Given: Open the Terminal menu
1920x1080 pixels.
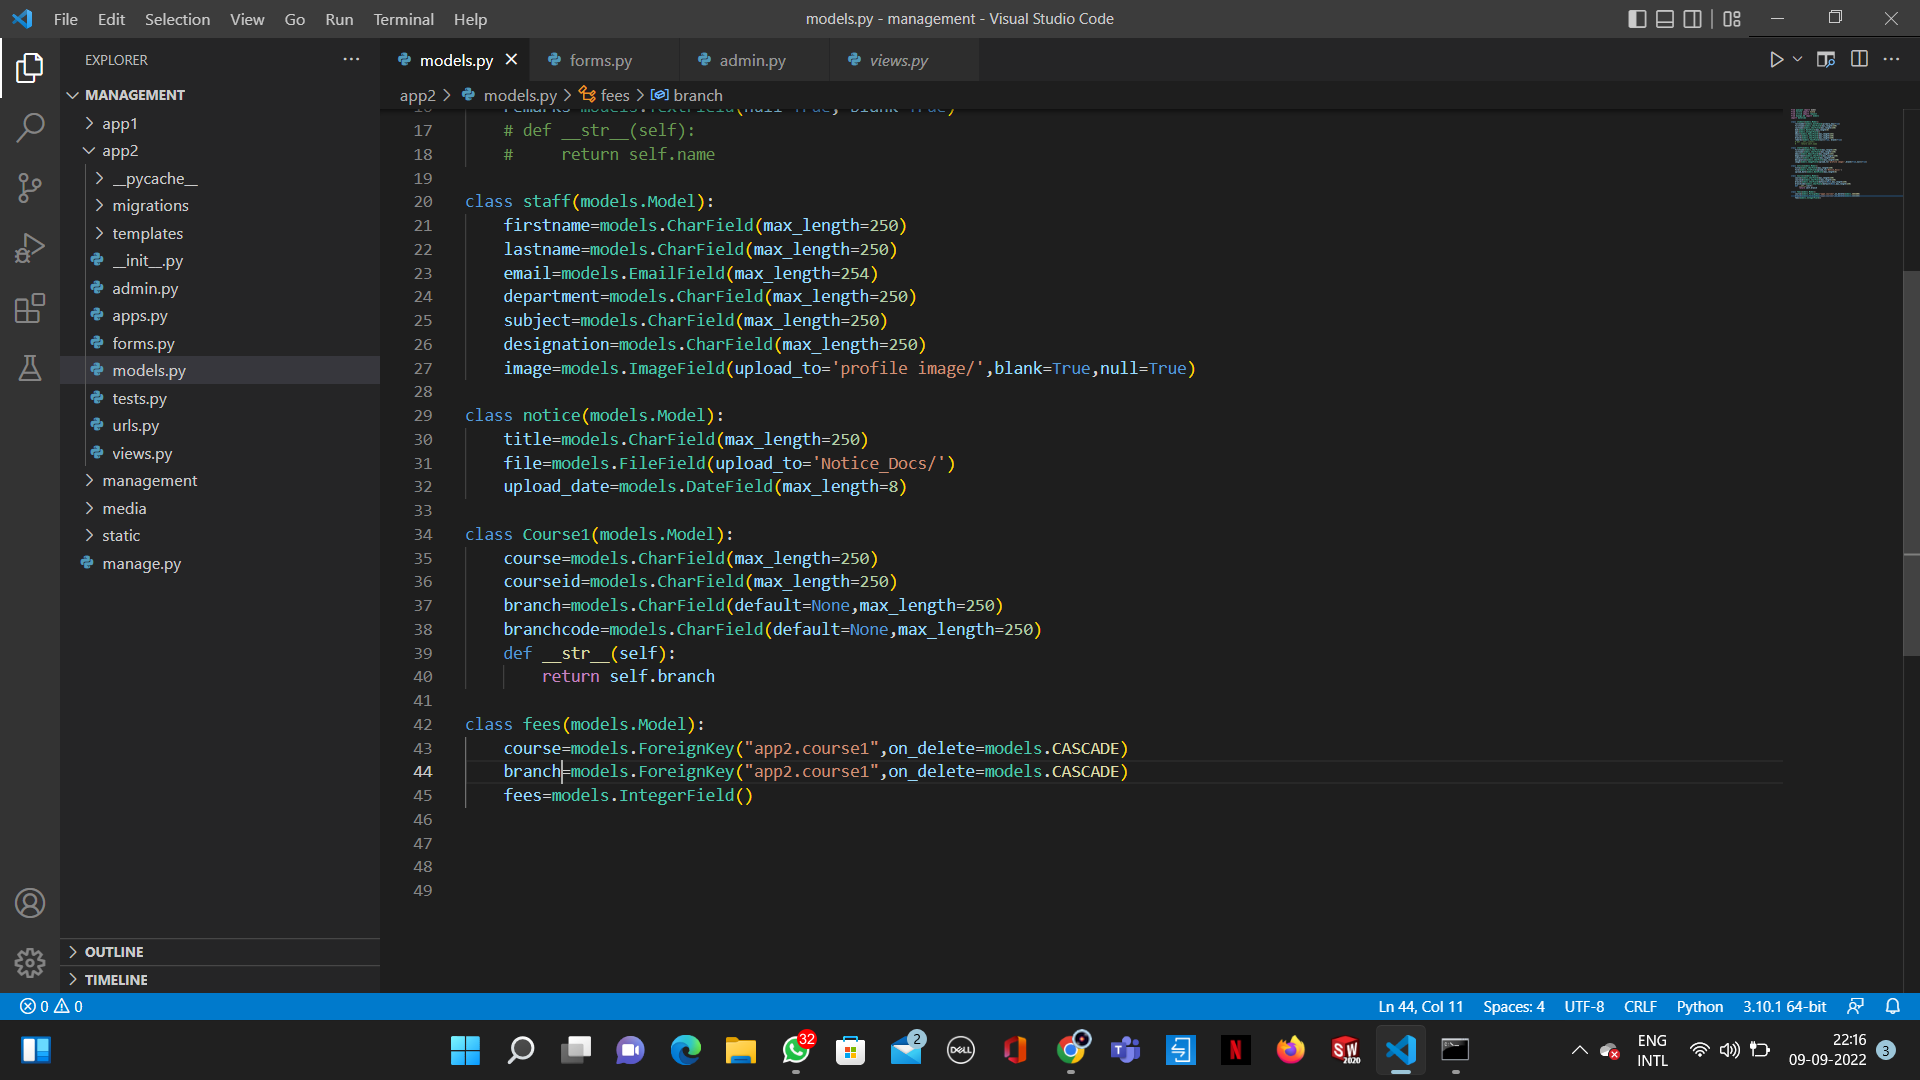Looking at the screenshot, I should [403, 19].
